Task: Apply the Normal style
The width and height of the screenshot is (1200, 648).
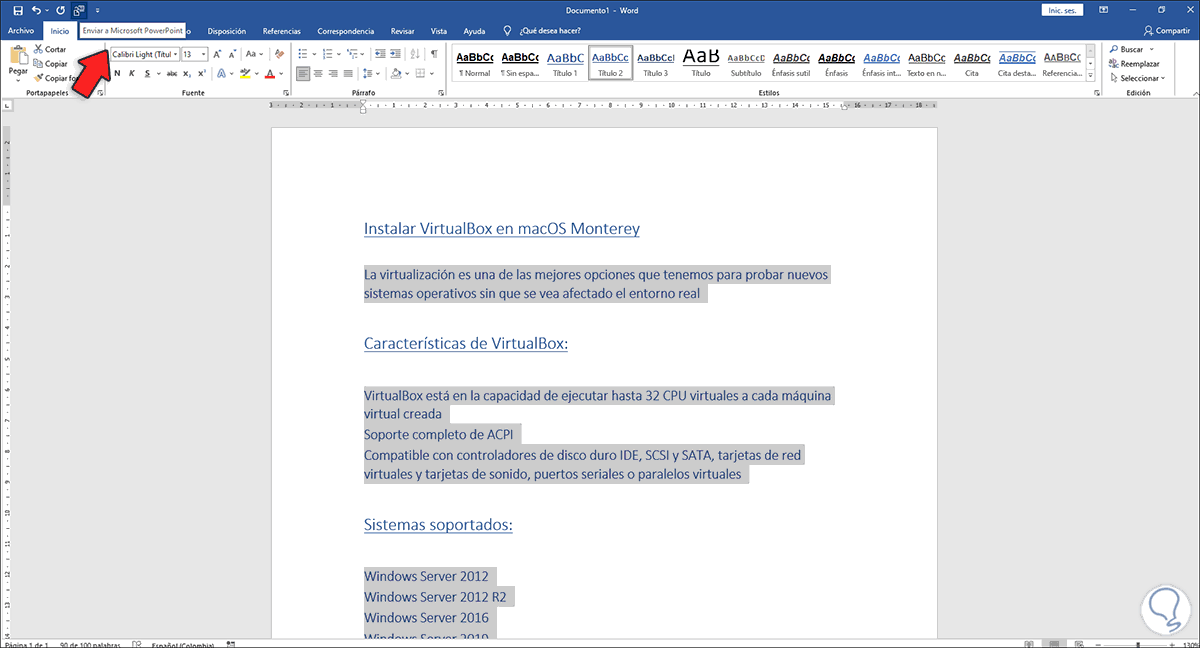Action: coord(475,63)
